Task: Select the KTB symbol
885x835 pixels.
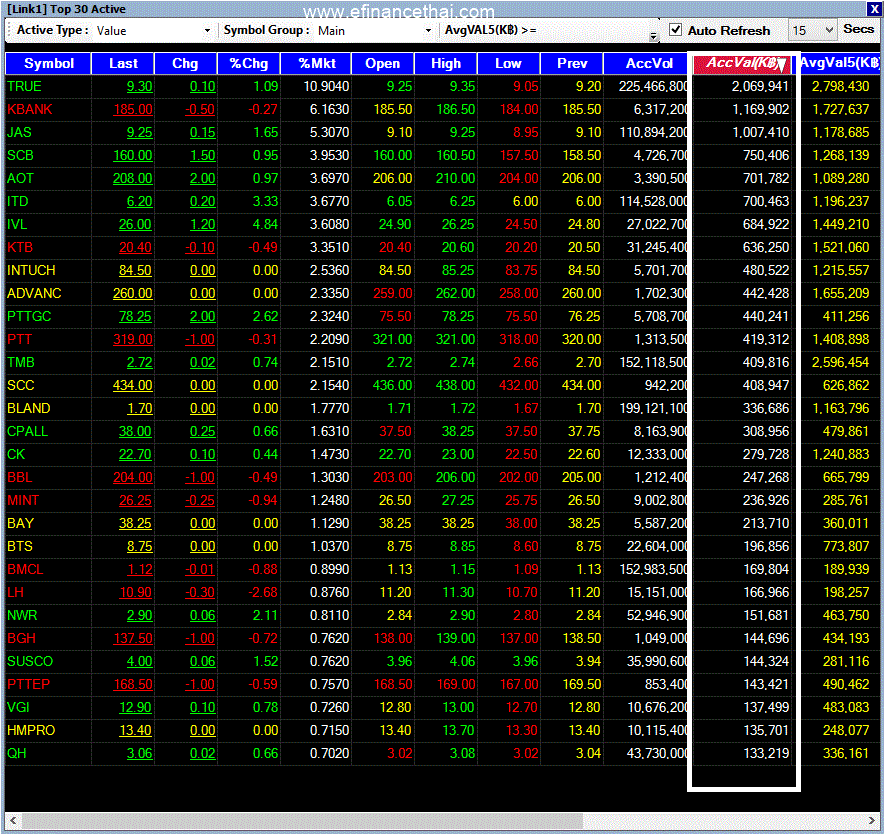Action: pos(20,247)
